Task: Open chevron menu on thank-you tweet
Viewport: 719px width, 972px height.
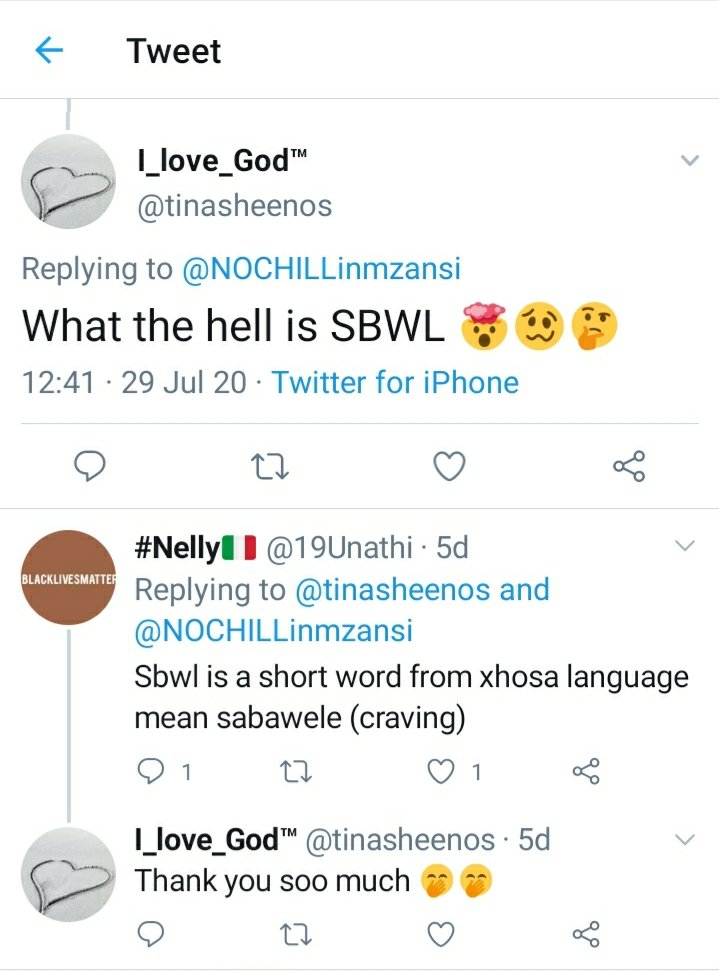Action: [685, 840]
